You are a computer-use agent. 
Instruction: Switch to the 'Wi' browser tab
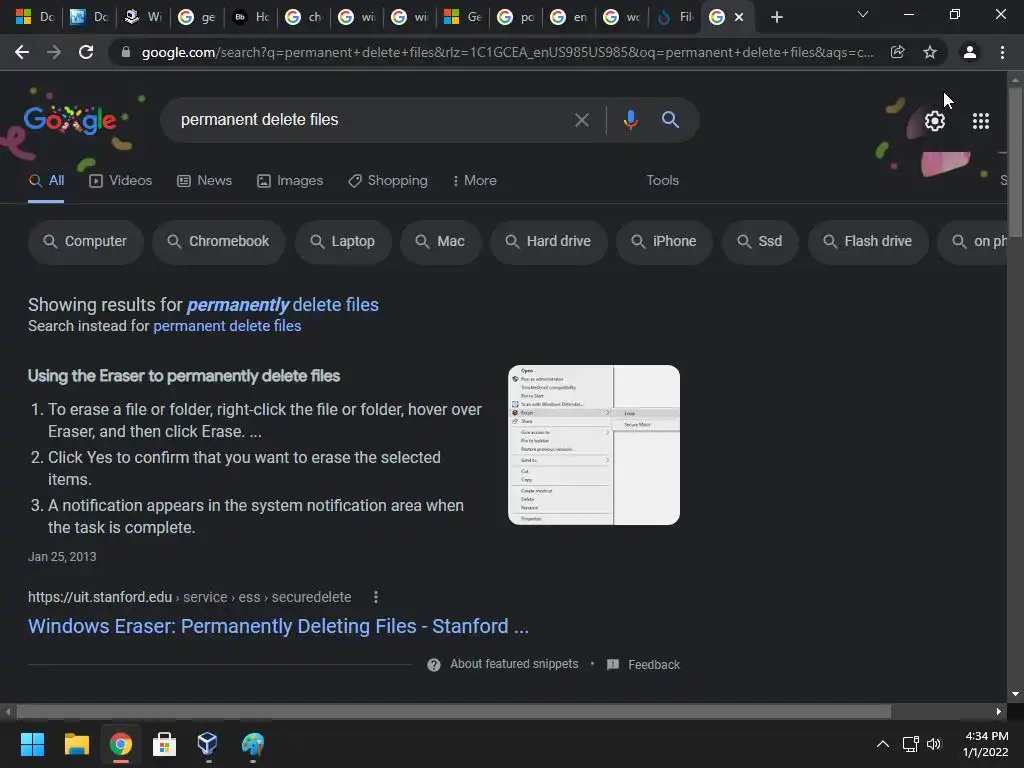pos(143,17)
